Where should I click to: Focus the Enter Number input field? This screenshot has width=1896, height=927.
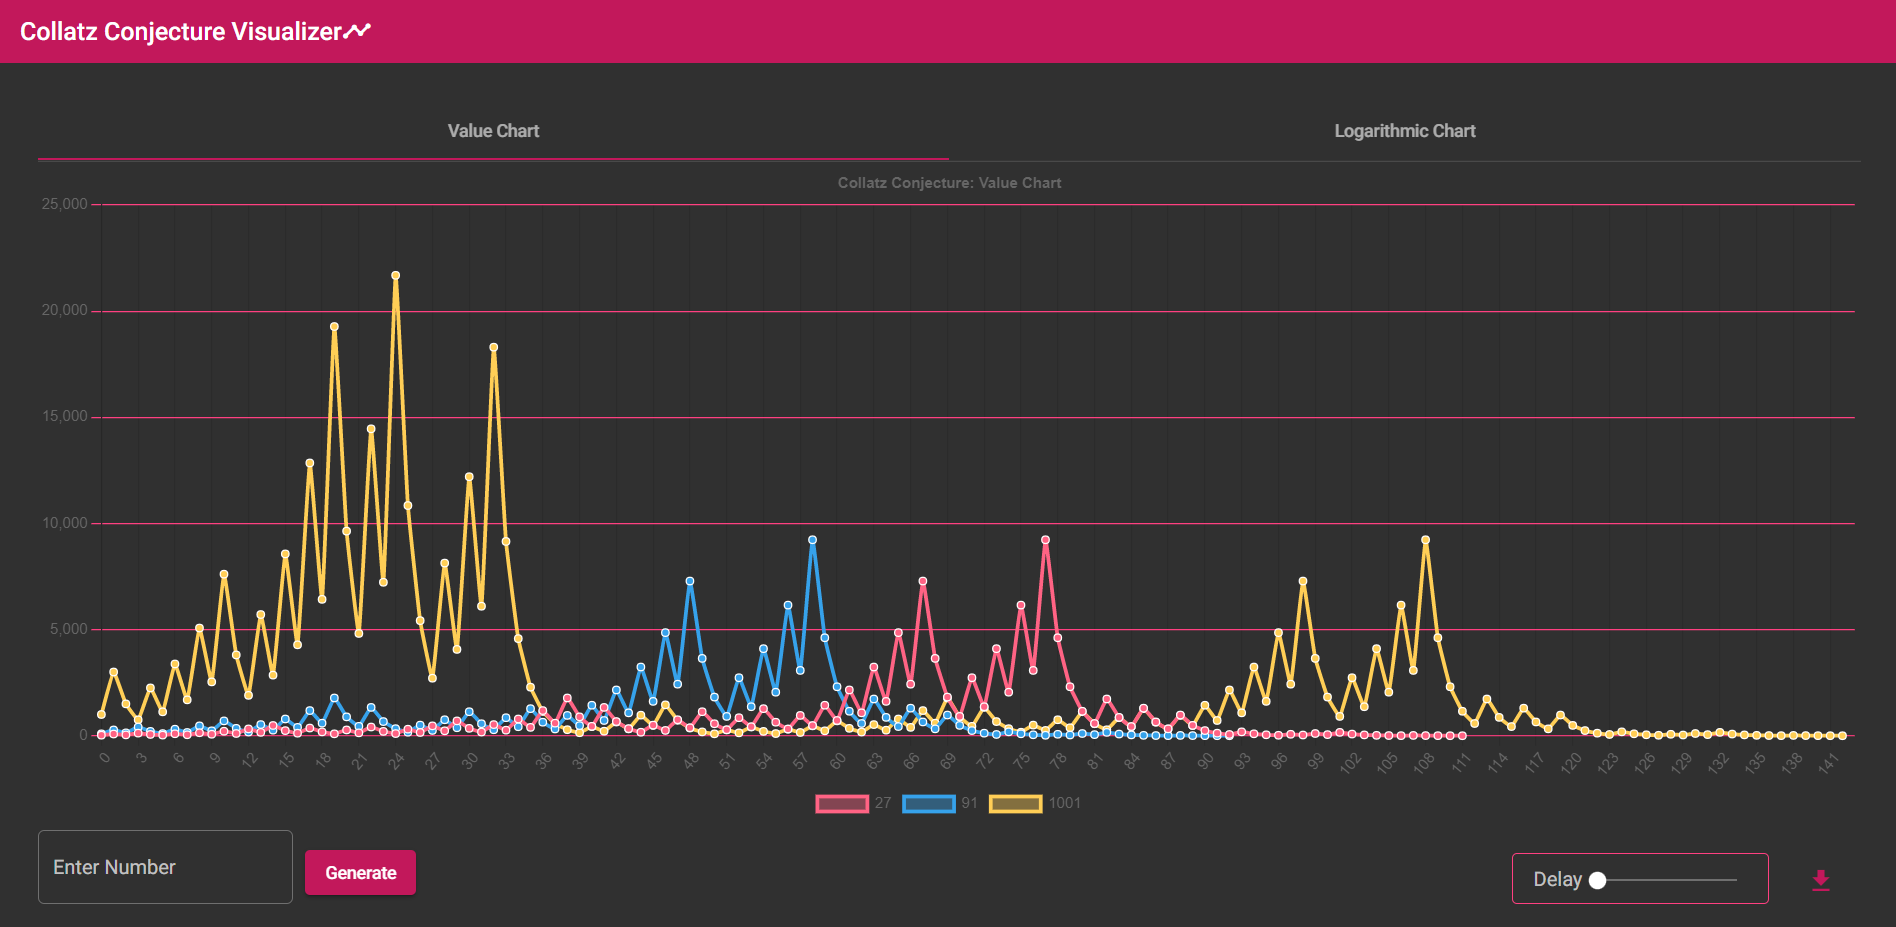point(165,867)
